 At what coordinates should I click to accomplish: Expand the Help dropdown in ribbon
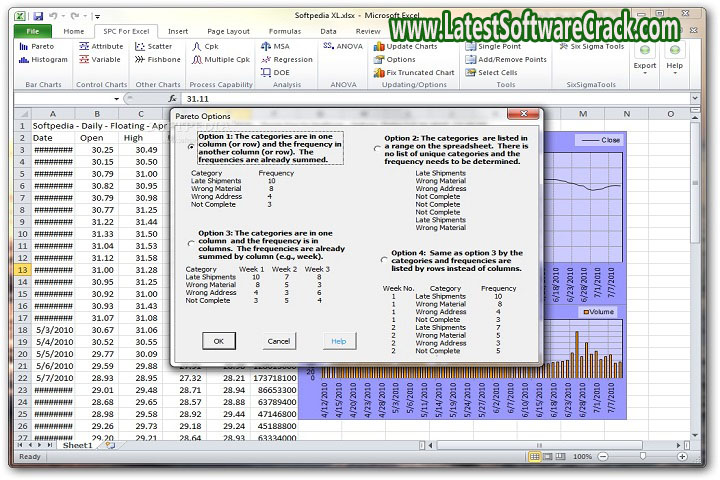675,57
